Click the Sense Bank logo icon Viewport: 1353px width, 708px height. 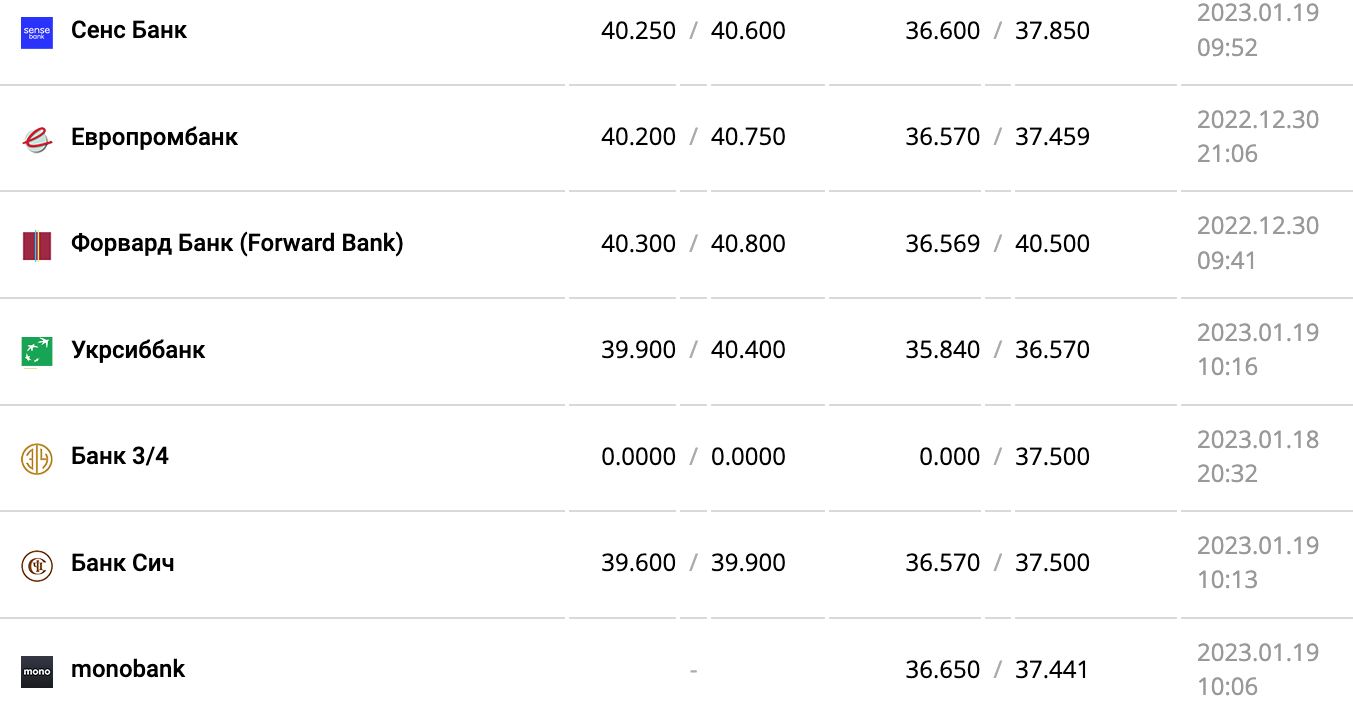point(37,33)
